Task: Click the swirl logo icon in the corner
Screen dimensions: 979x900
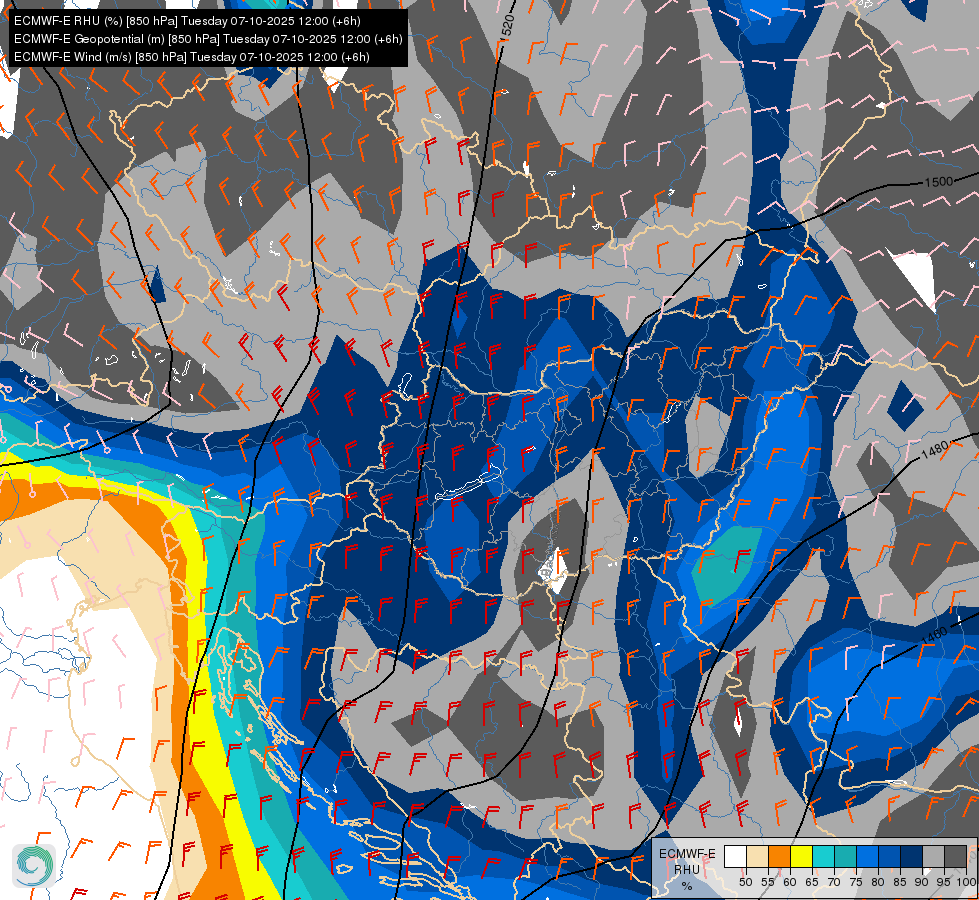Action: 34,866
